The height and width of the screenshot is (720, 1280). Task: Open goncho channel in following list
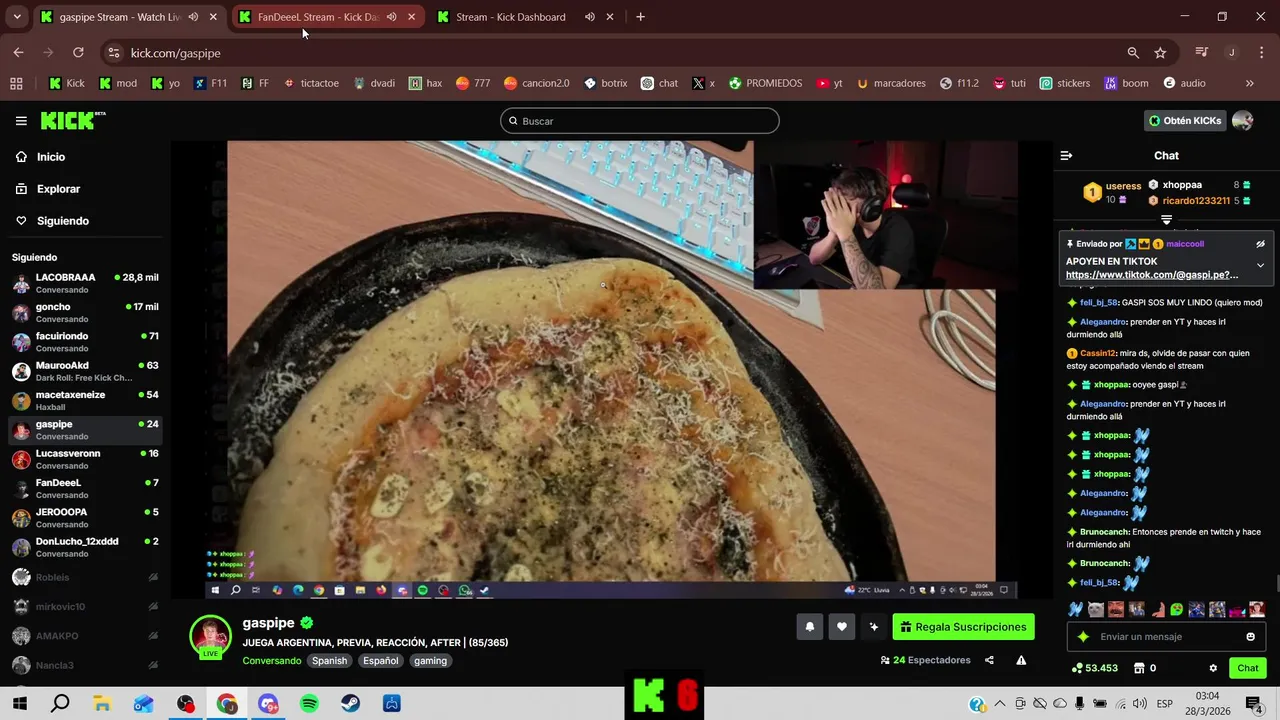pyautogui.click(x=84, y=312)
